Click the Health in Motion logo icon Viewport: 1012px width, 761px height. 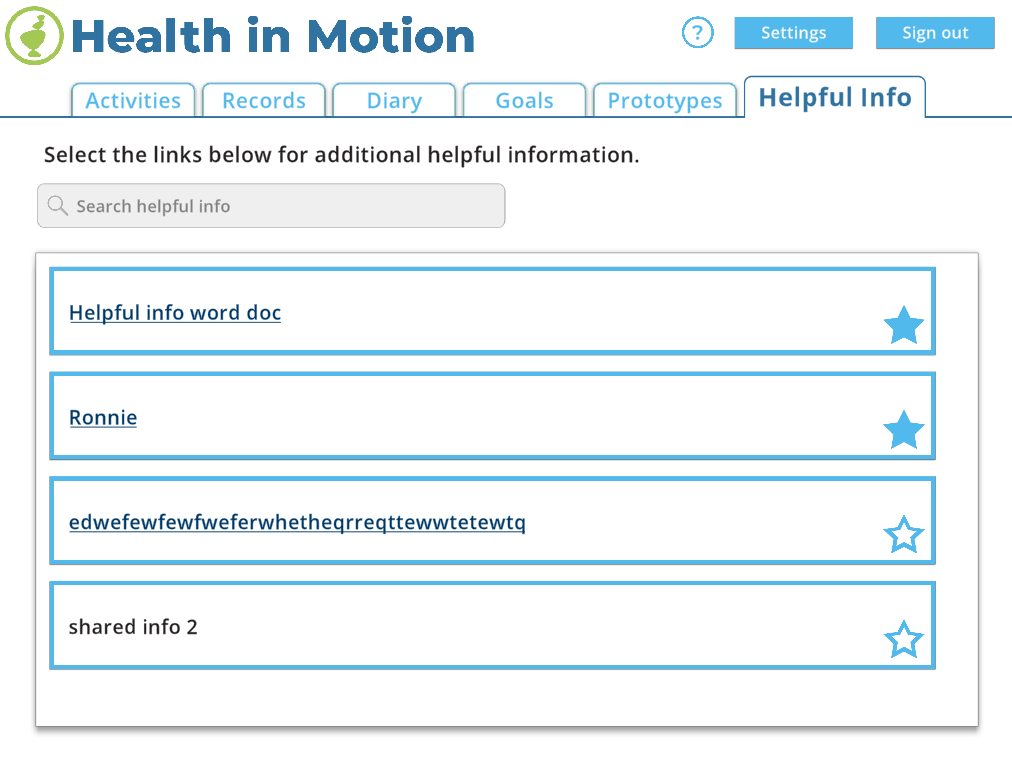tap(34, 36)
